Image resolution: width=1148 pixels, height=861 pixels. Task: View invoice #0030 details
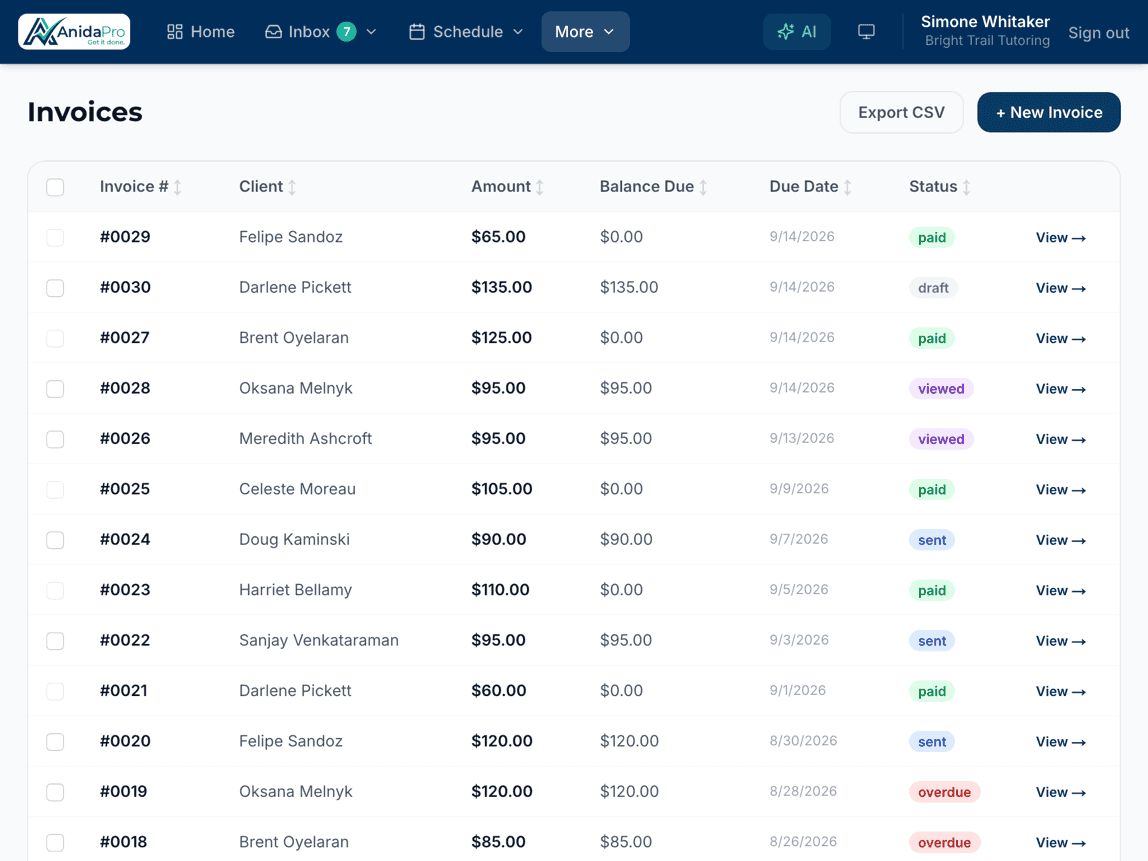click(1060, 288)
